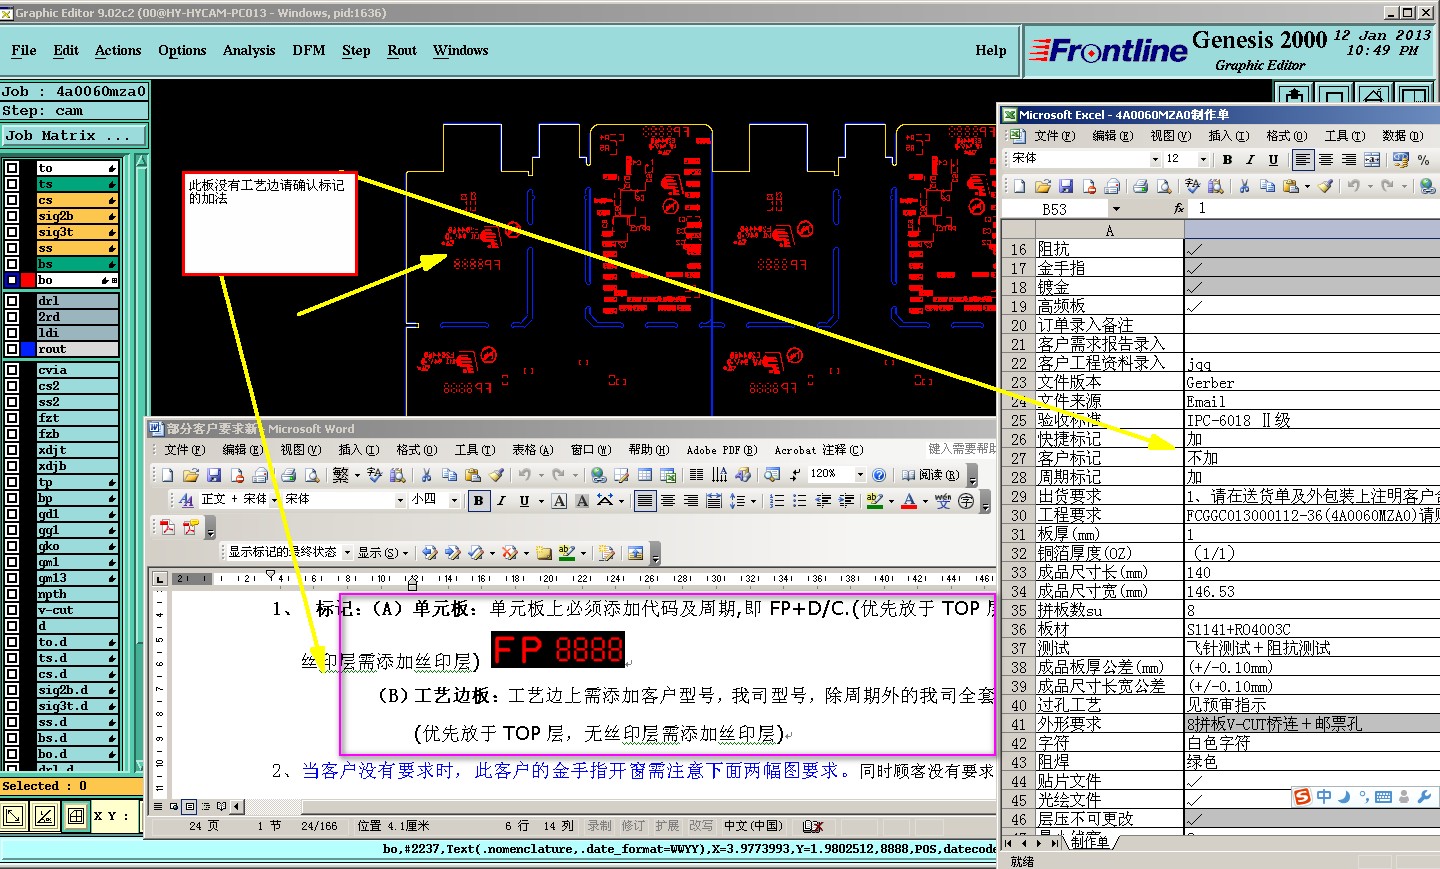
Task: Click Italic icon in Word formatting toolbar
Action: (x=502, y=501)
